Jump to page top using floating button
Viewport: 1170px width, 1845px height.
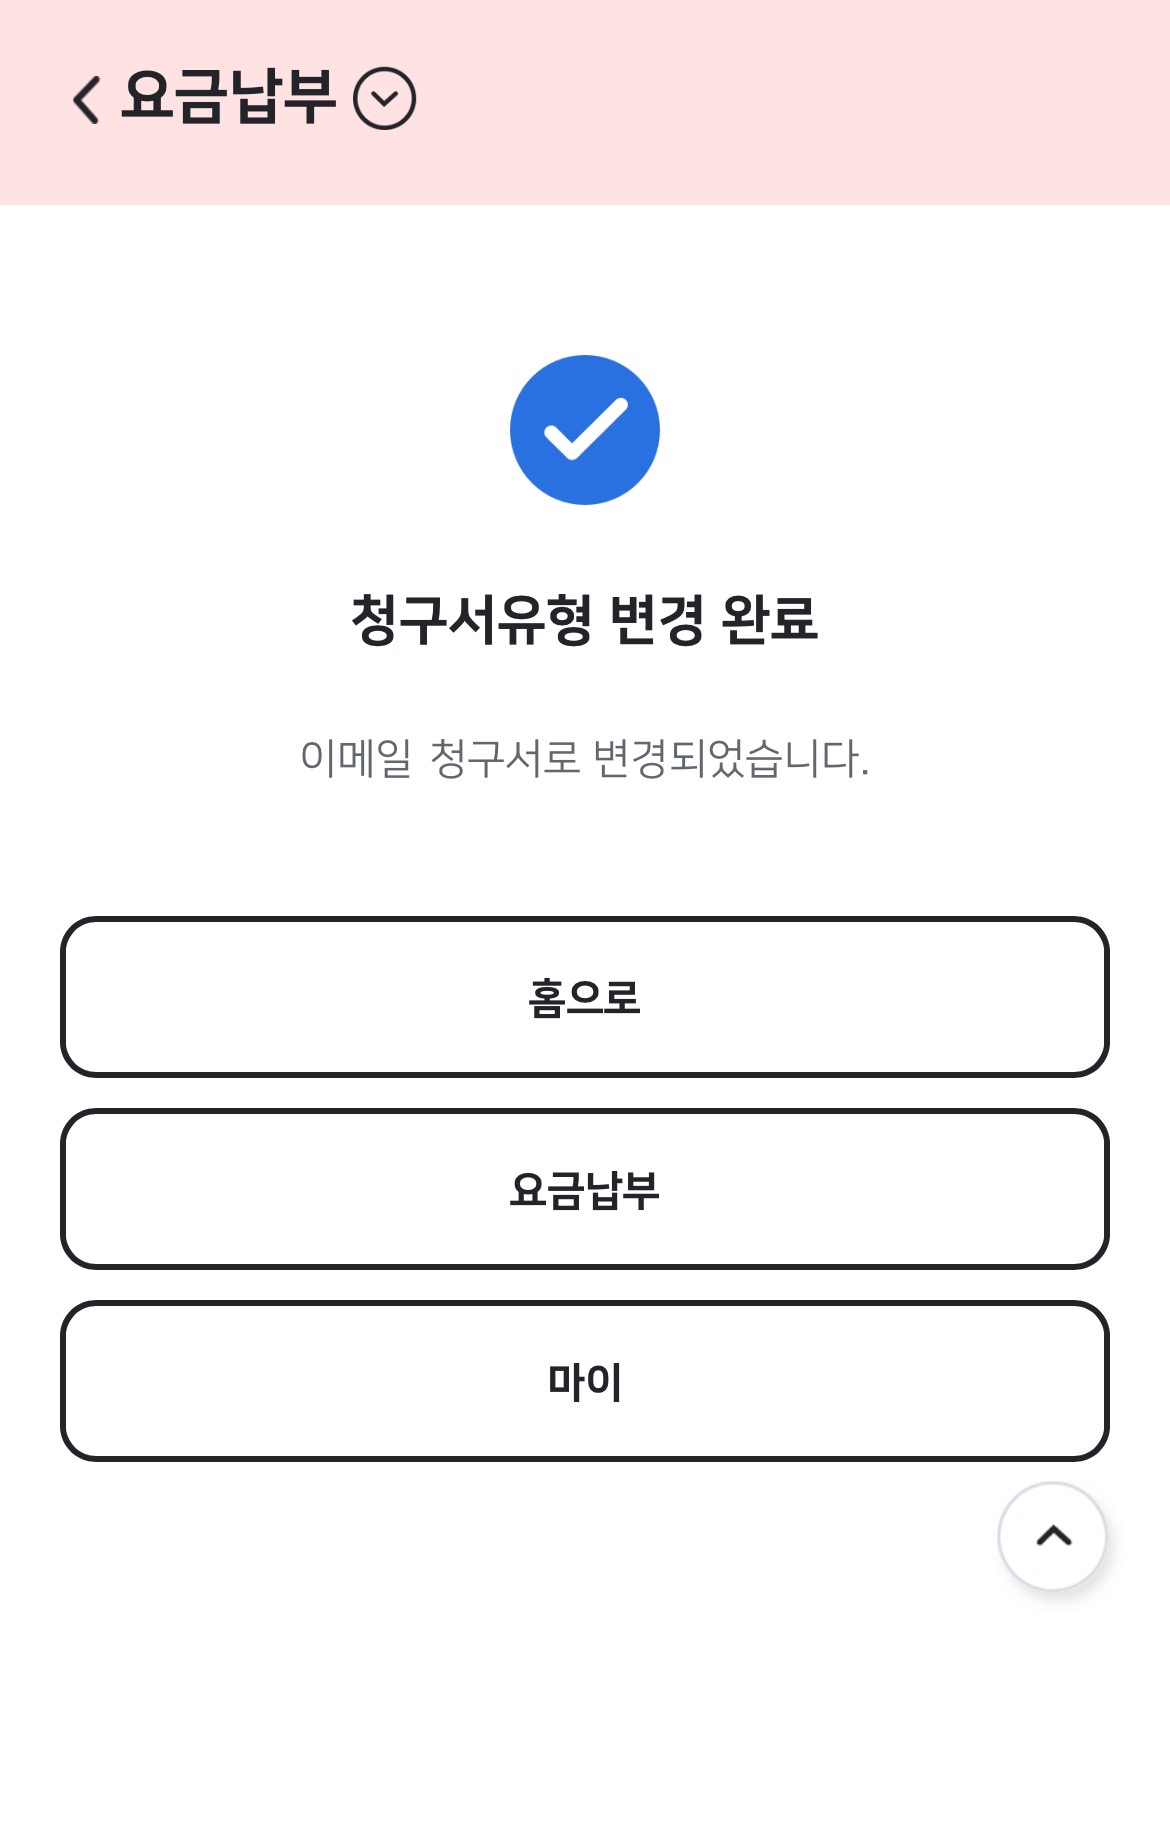pos(1052,1536)
